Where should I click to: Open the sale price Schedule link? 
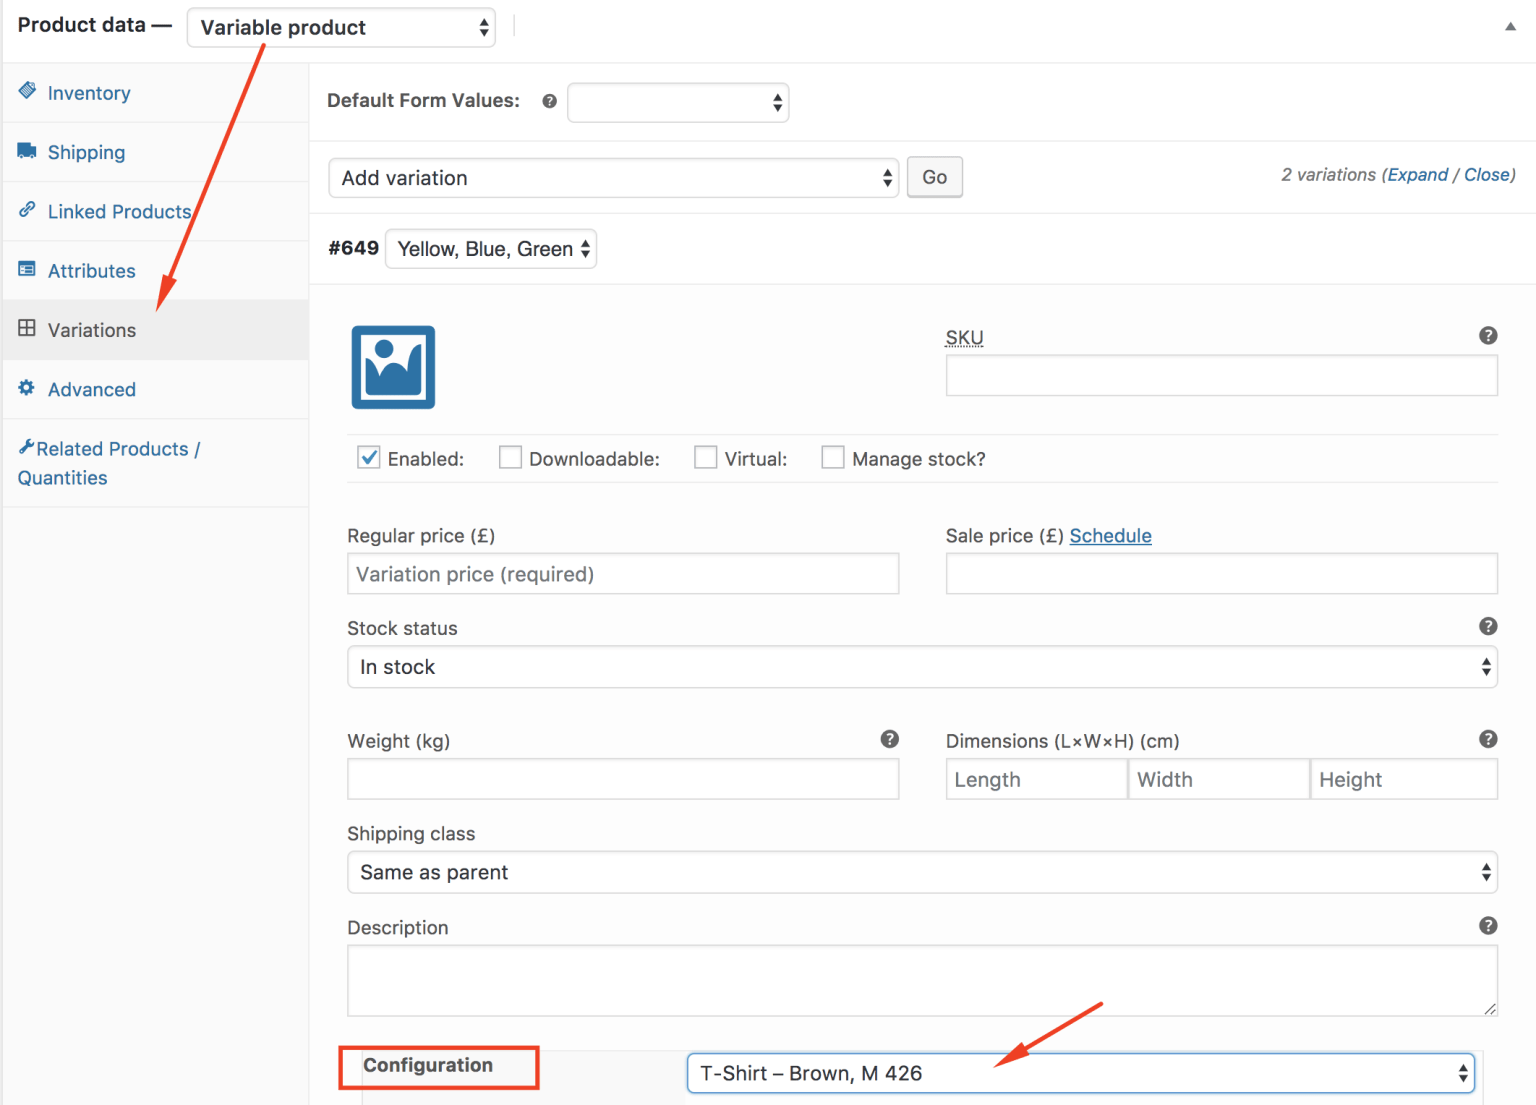(x=1110, y=536)
